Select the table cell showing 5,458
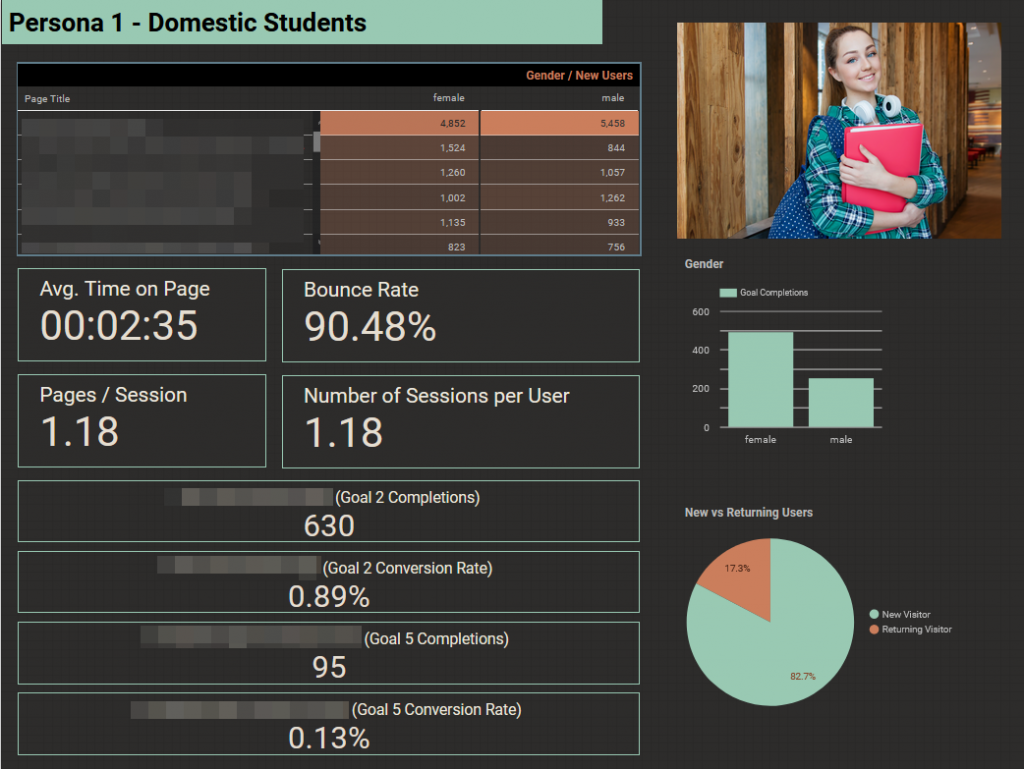This screenshot has width=1024, height=769. coord(560,123)
